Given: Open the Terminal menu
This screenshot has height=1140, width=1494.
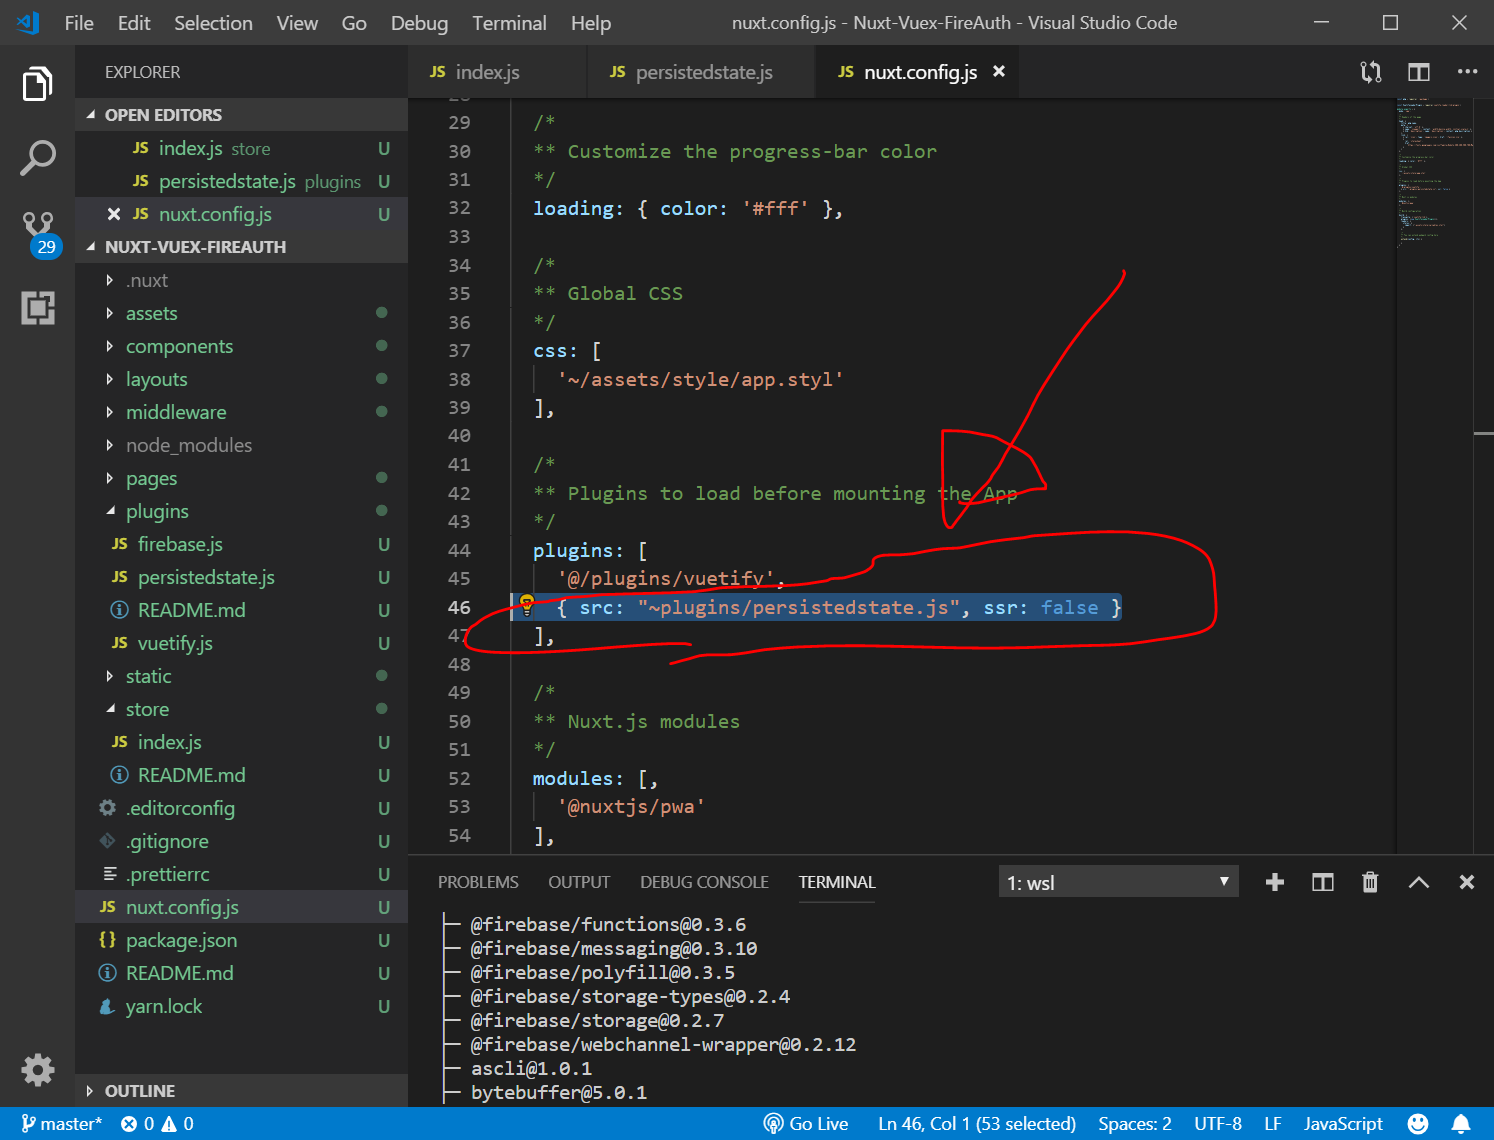Looking at the screenshot, I should coord(509,23).
